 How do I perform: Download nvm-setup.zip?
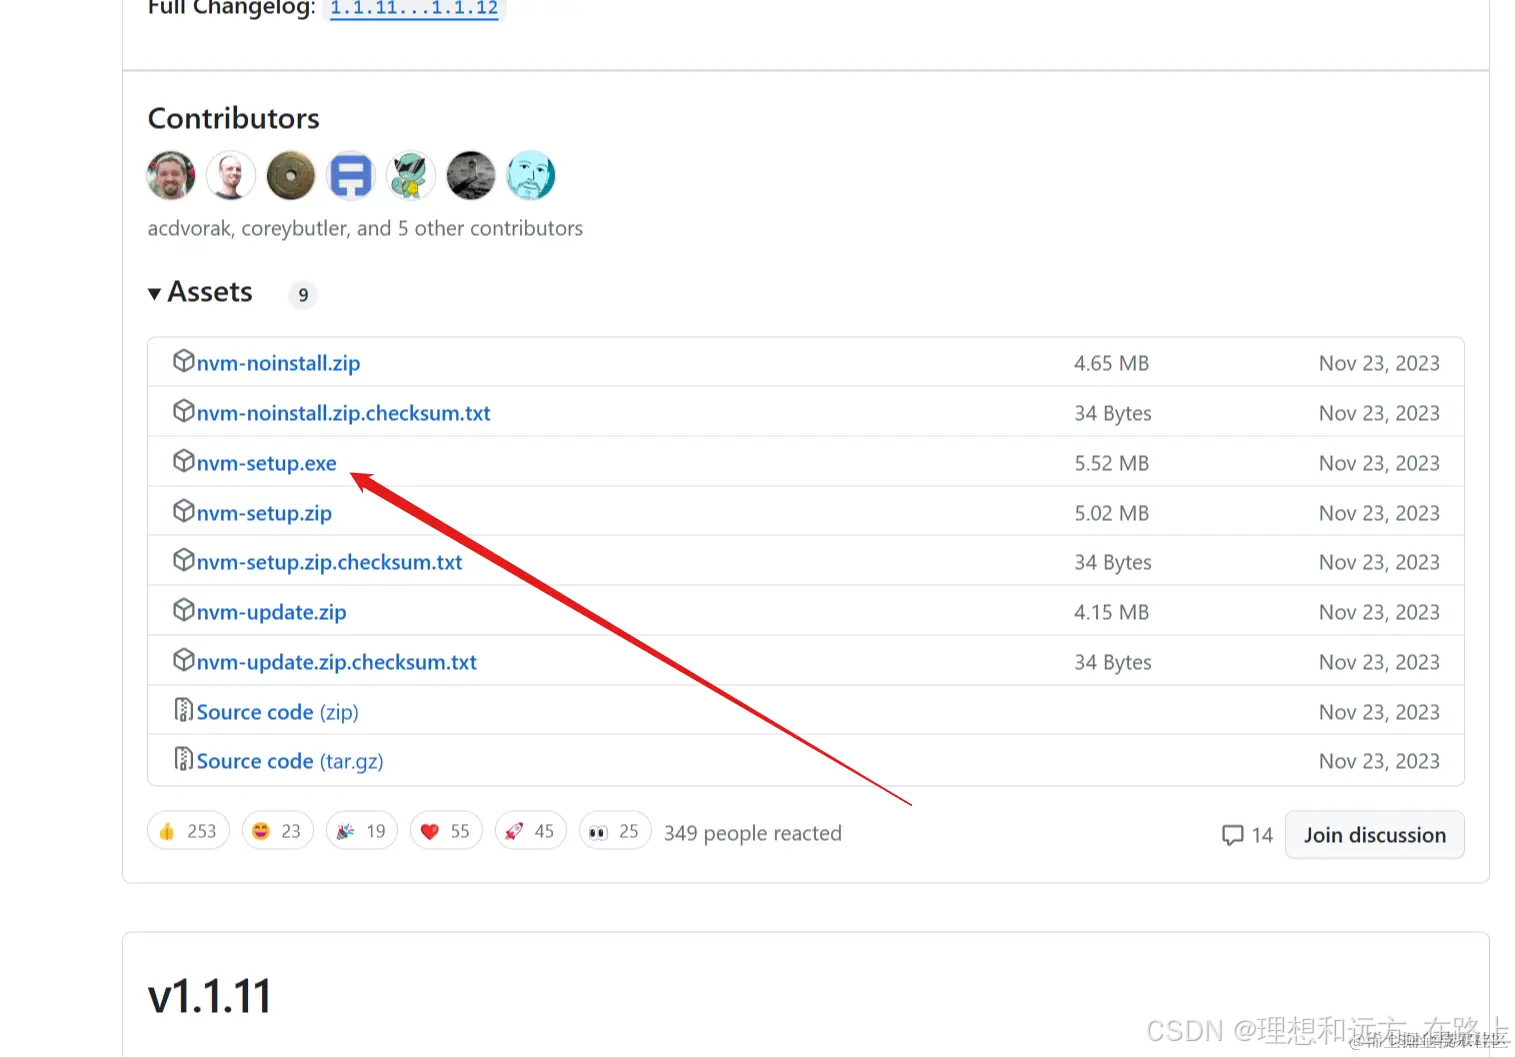(x=264, y=513)
